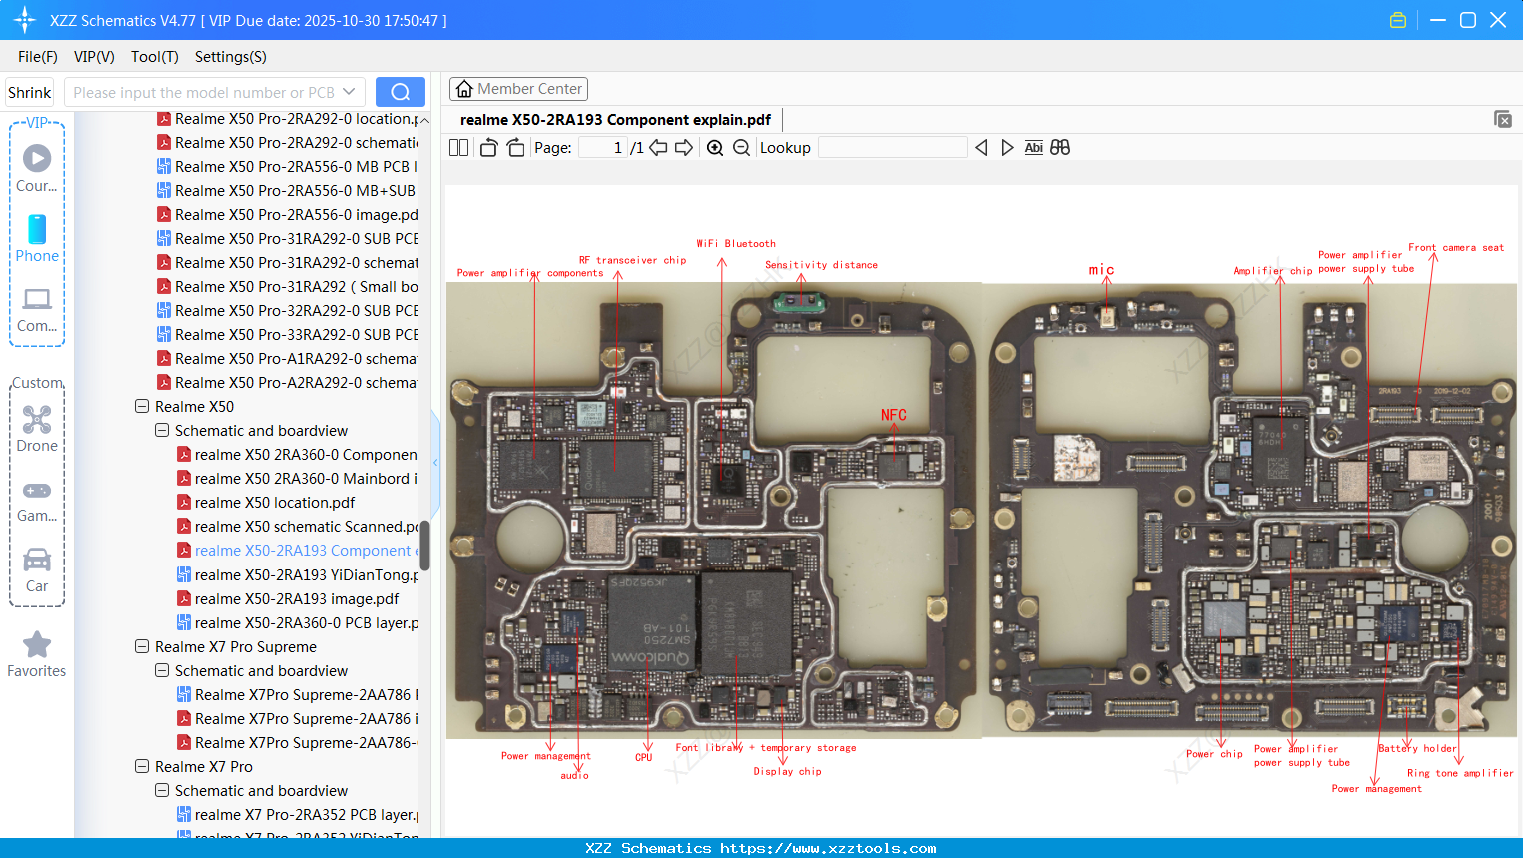Toggle the two-page layout view

tap(458, 148)
